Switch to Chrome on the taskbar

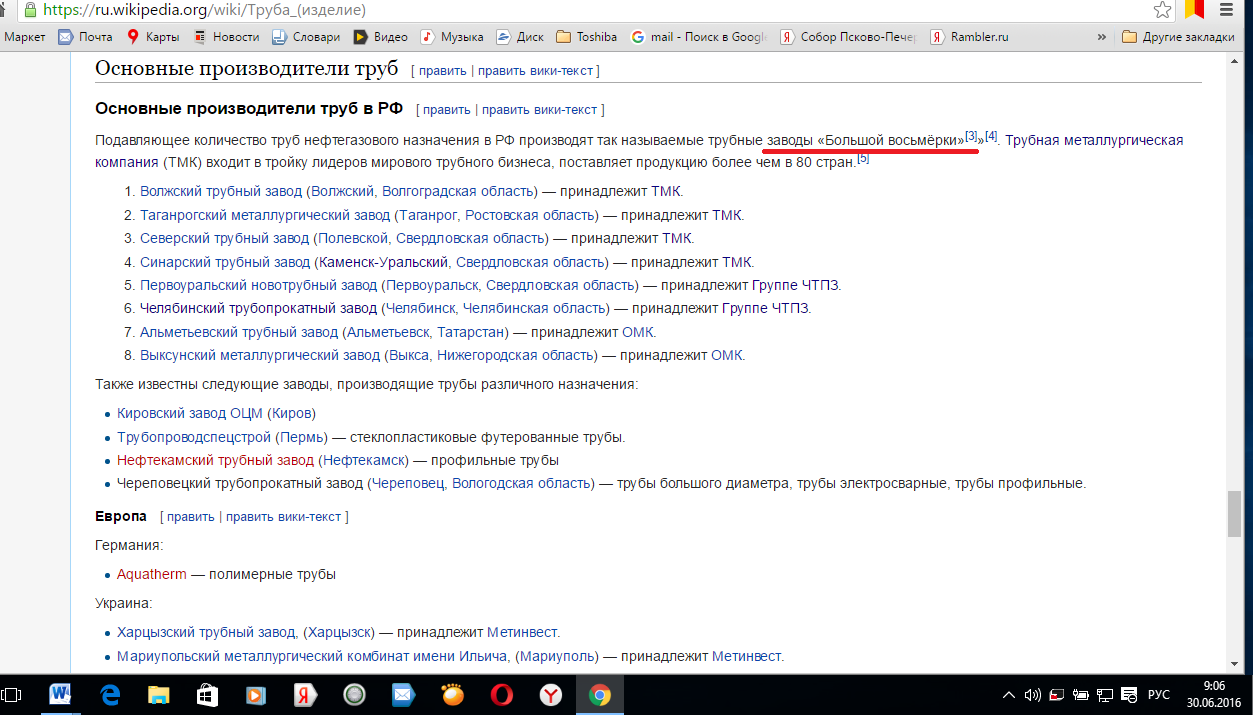coord(599,694)
